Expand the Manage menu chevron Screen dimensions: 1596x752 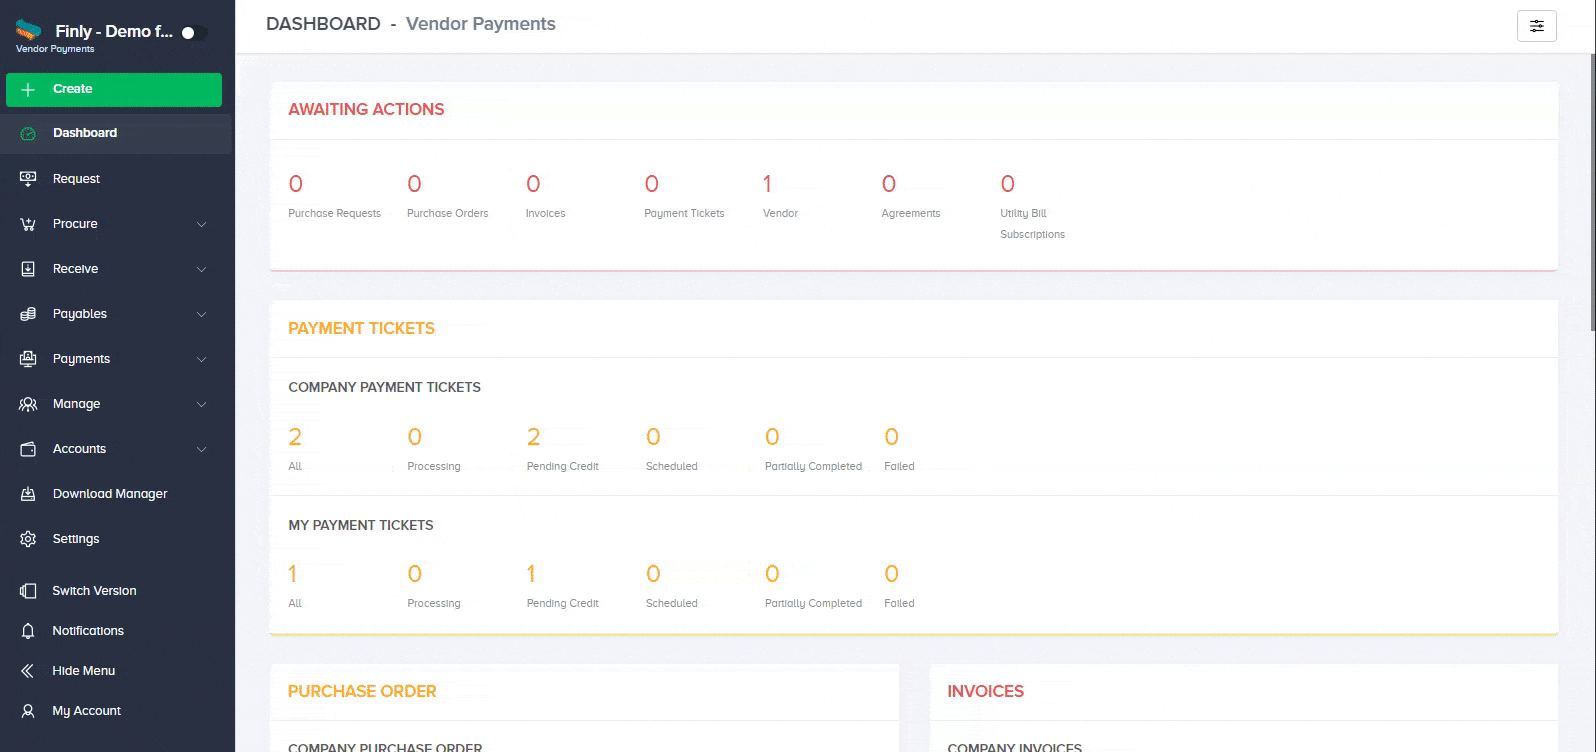[201, 404]
